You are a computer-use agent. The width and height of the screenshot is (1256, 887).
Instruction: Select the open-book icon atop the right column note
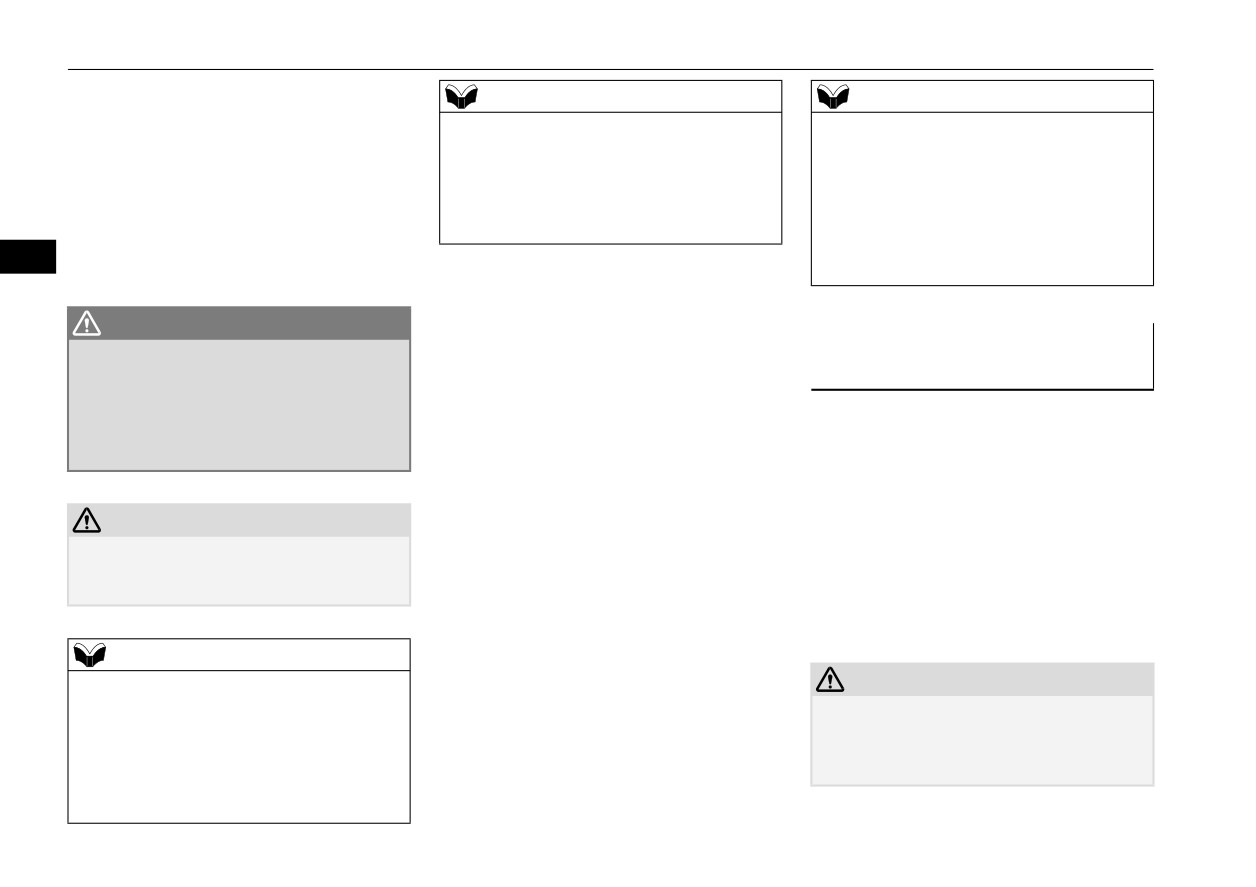click(x=833, y=96)
